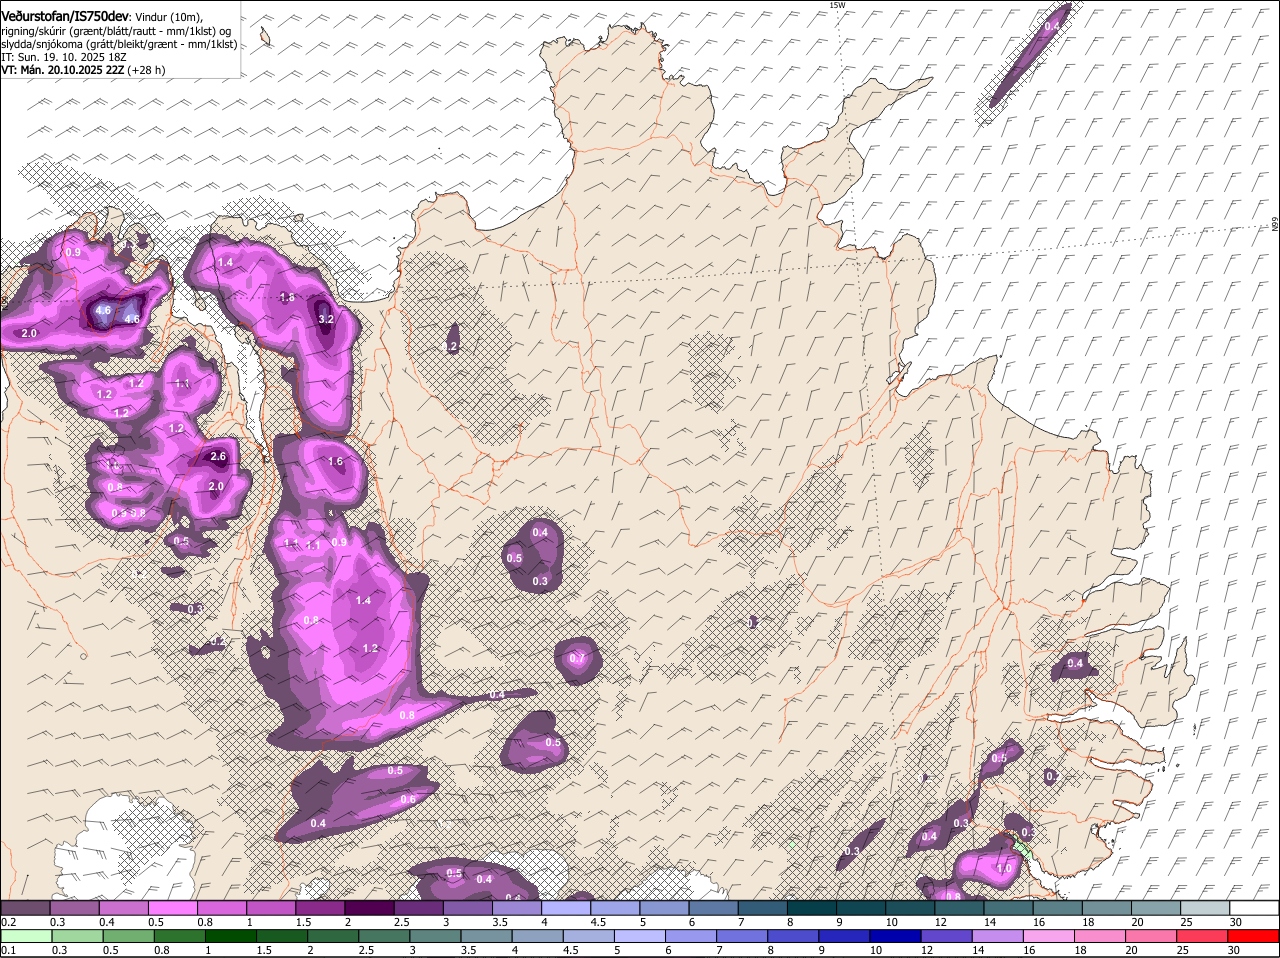Click the 0.7 value in central blob

(577, 659)
